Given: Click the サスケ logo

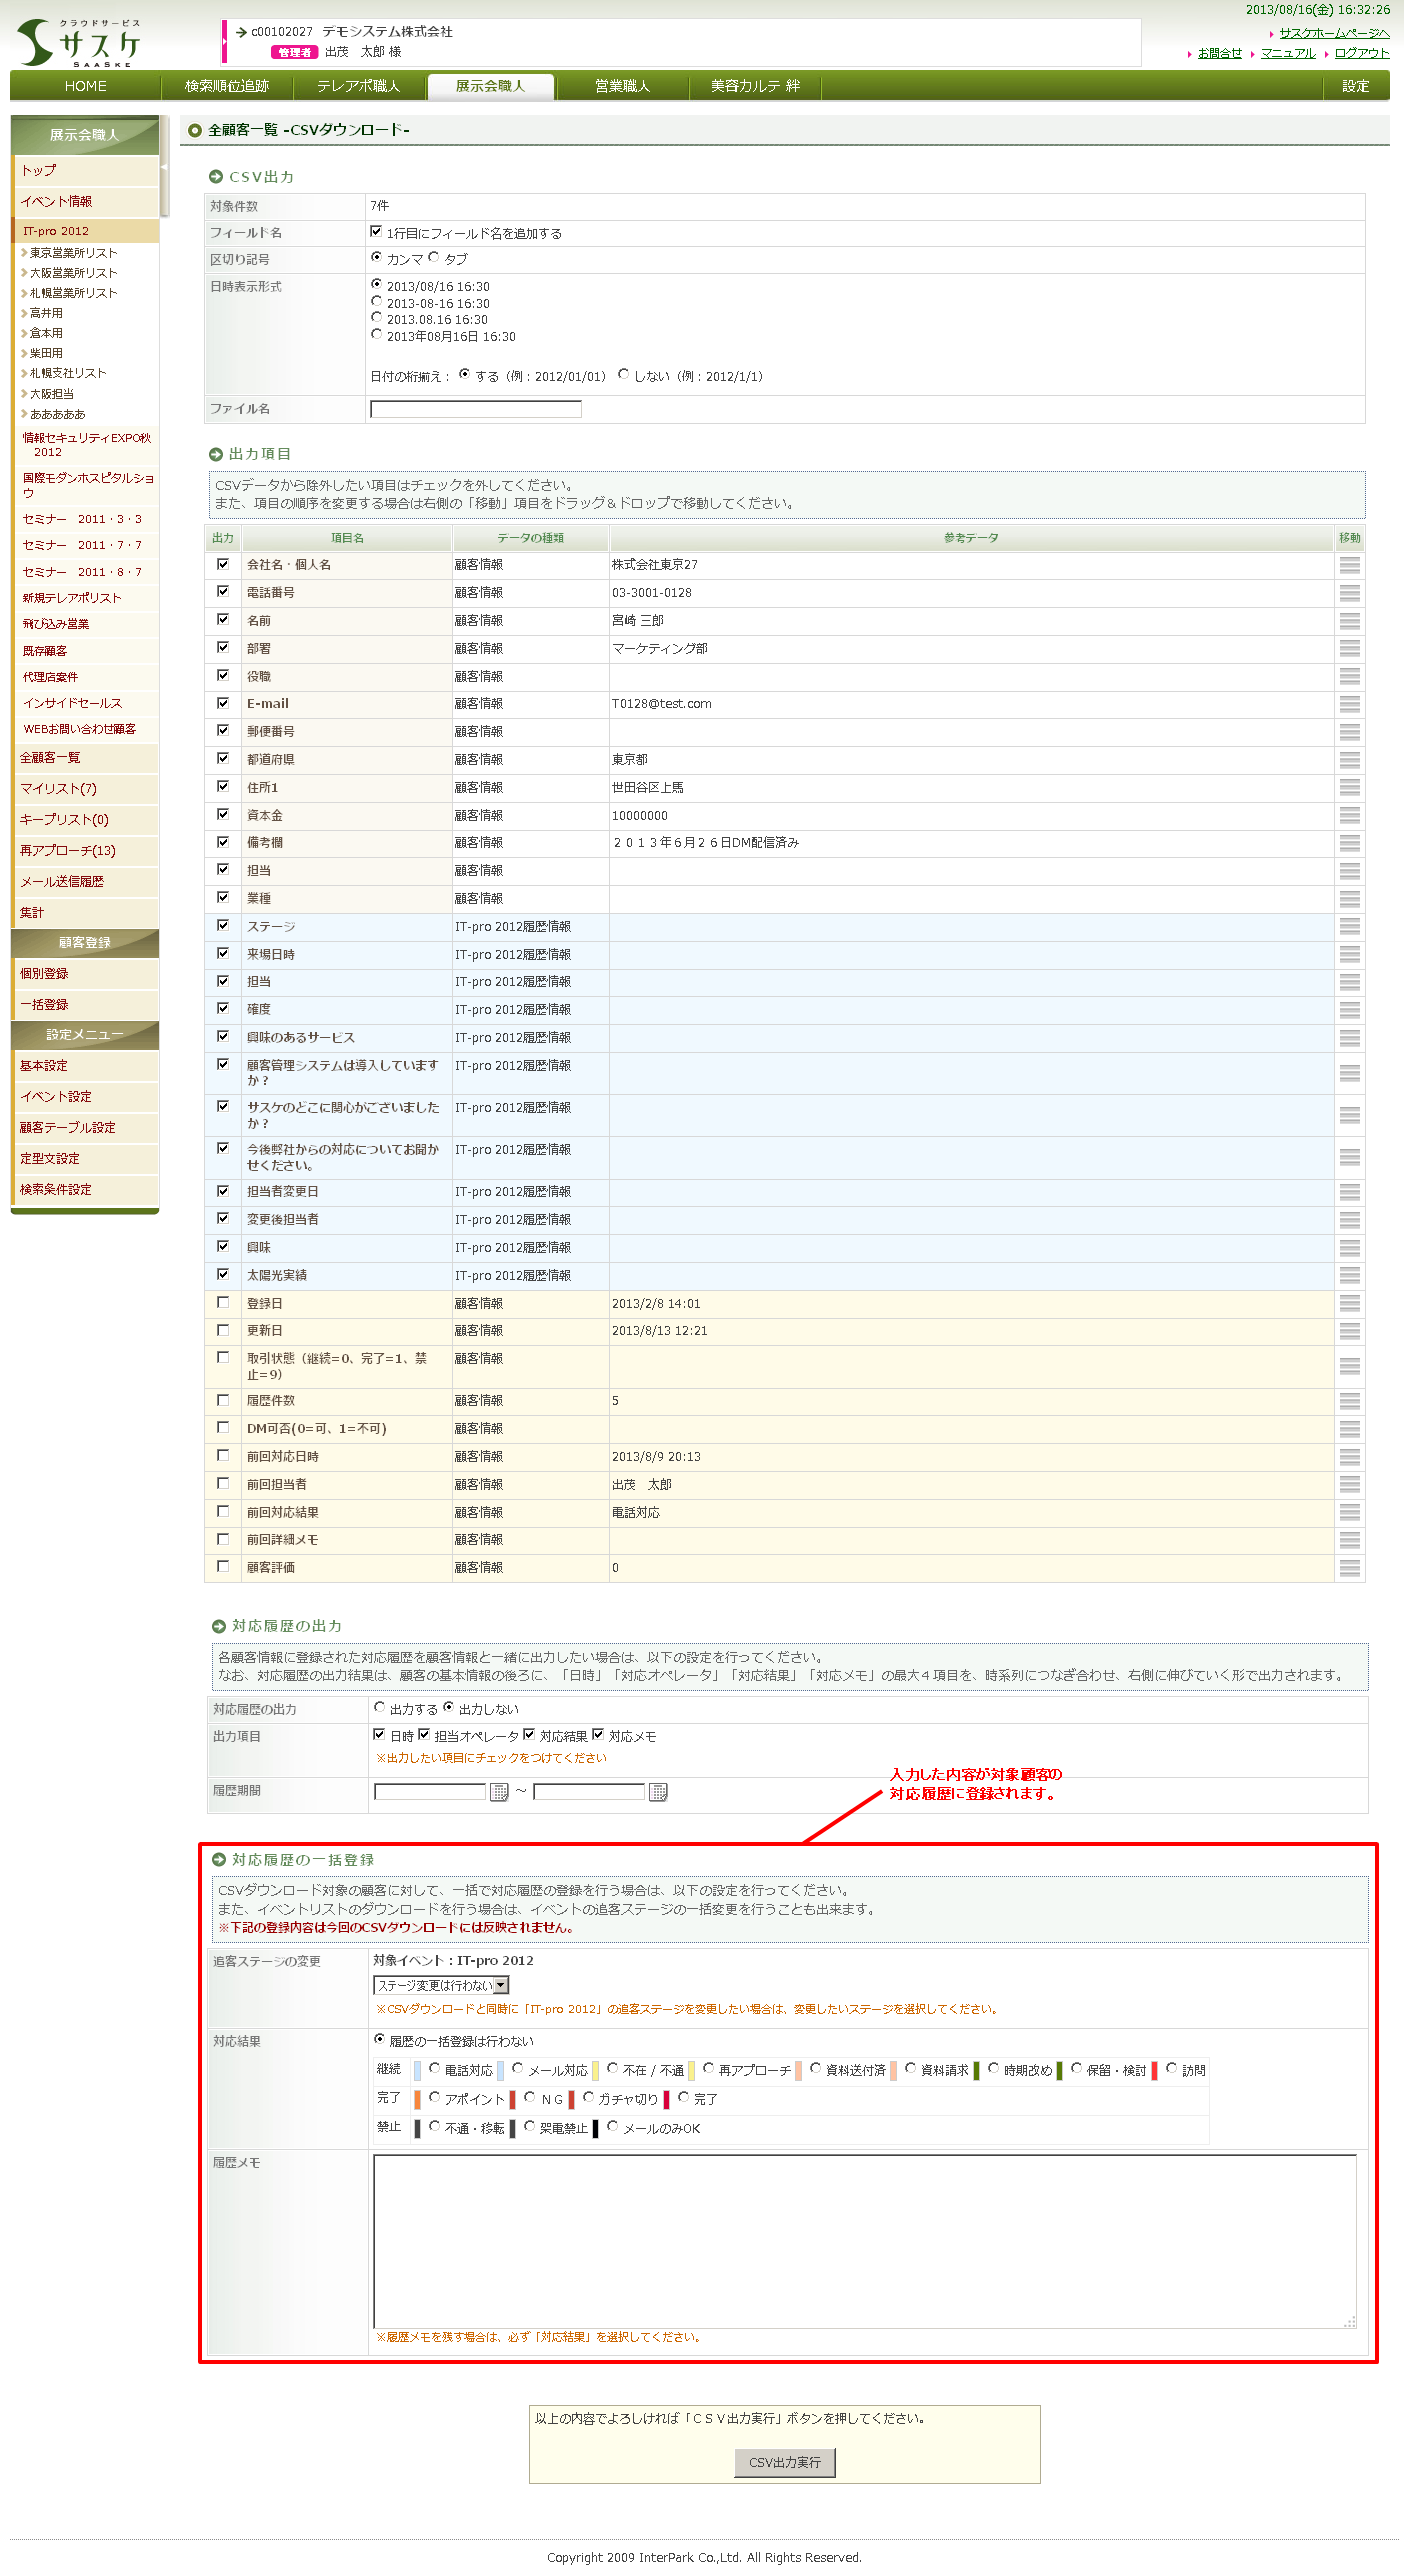Looking at the screenshot, I should 80,43.
